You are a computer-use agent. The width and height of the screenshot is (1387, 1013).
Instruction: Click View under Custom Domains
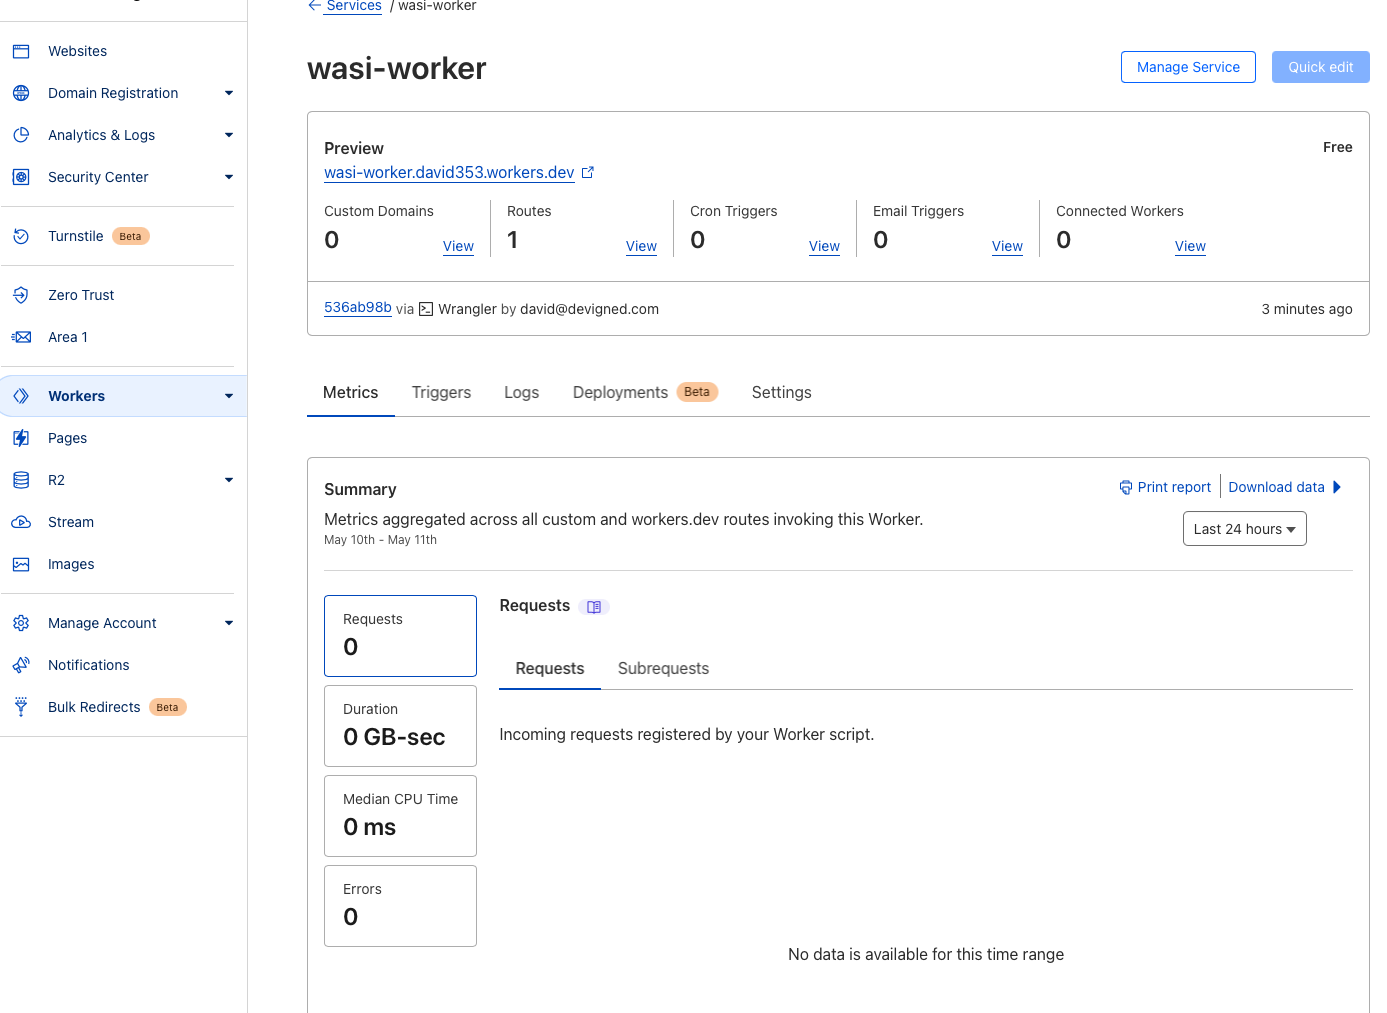pos(458,246)
